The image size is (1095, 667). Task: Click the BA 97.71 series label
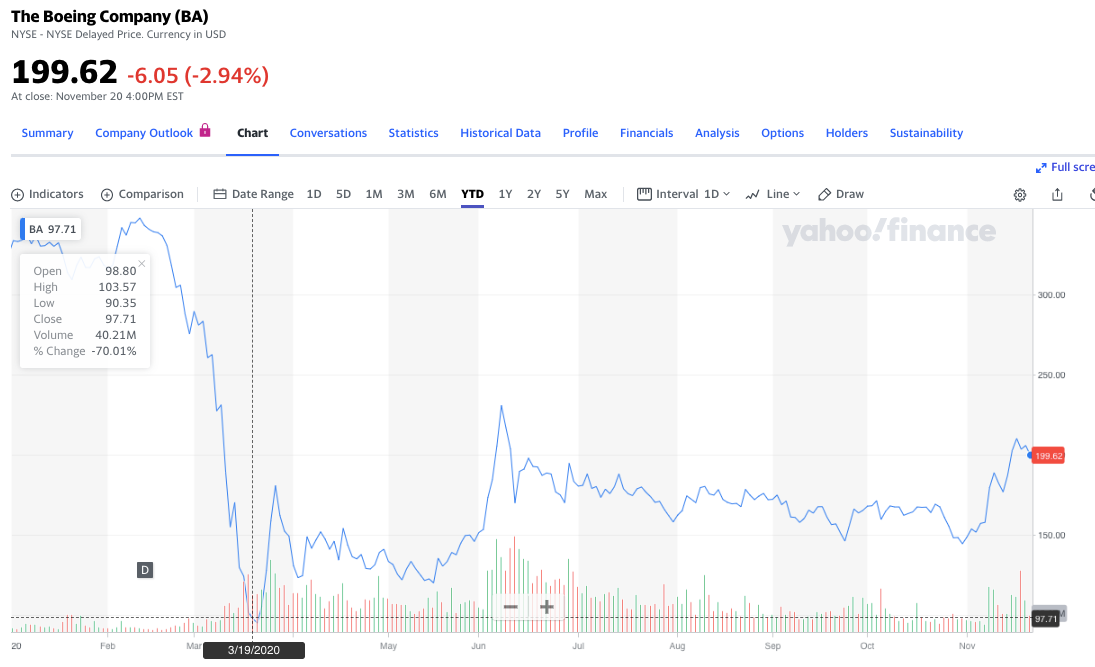(x=52, y=229)
